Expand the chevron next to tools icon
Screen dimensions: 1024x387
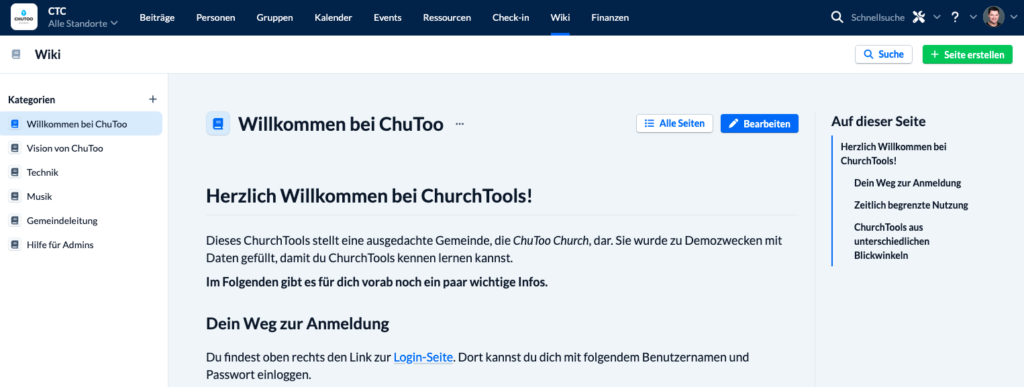pos(936,18)
